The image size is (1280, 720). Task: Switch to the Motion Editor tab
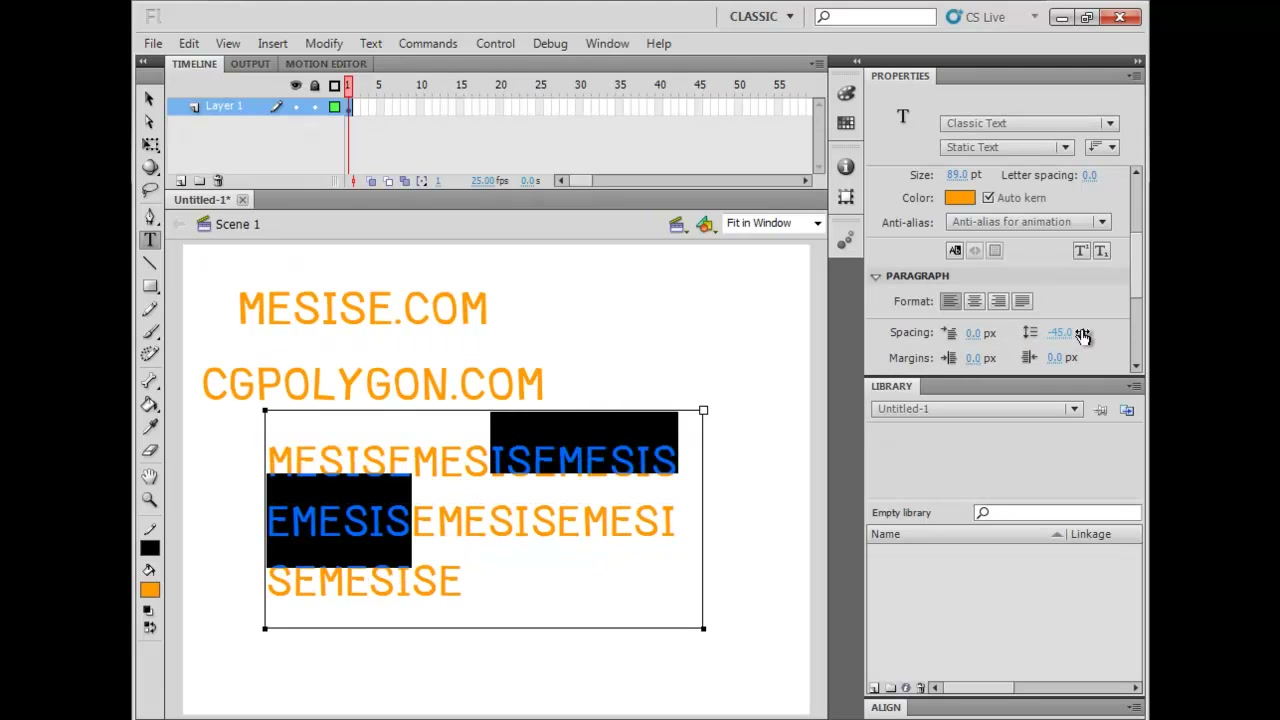tap(326, 64)
